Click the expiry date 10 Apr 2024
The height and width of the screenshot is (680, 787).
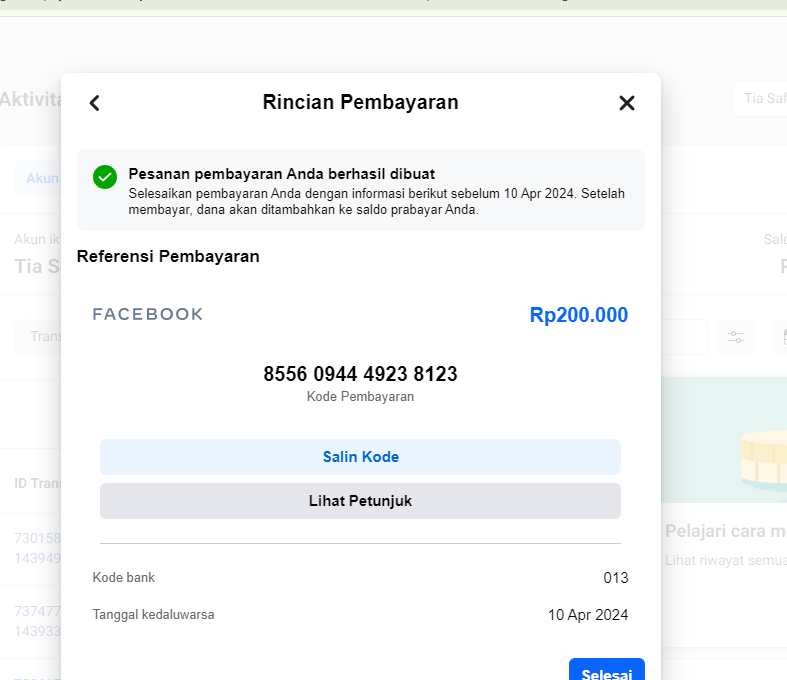588,615
